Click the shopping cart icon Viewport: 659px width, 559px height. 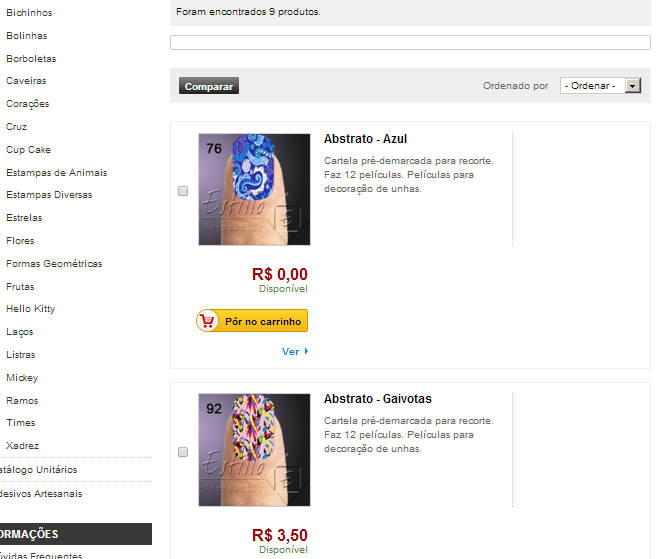(x=209, y=321)
